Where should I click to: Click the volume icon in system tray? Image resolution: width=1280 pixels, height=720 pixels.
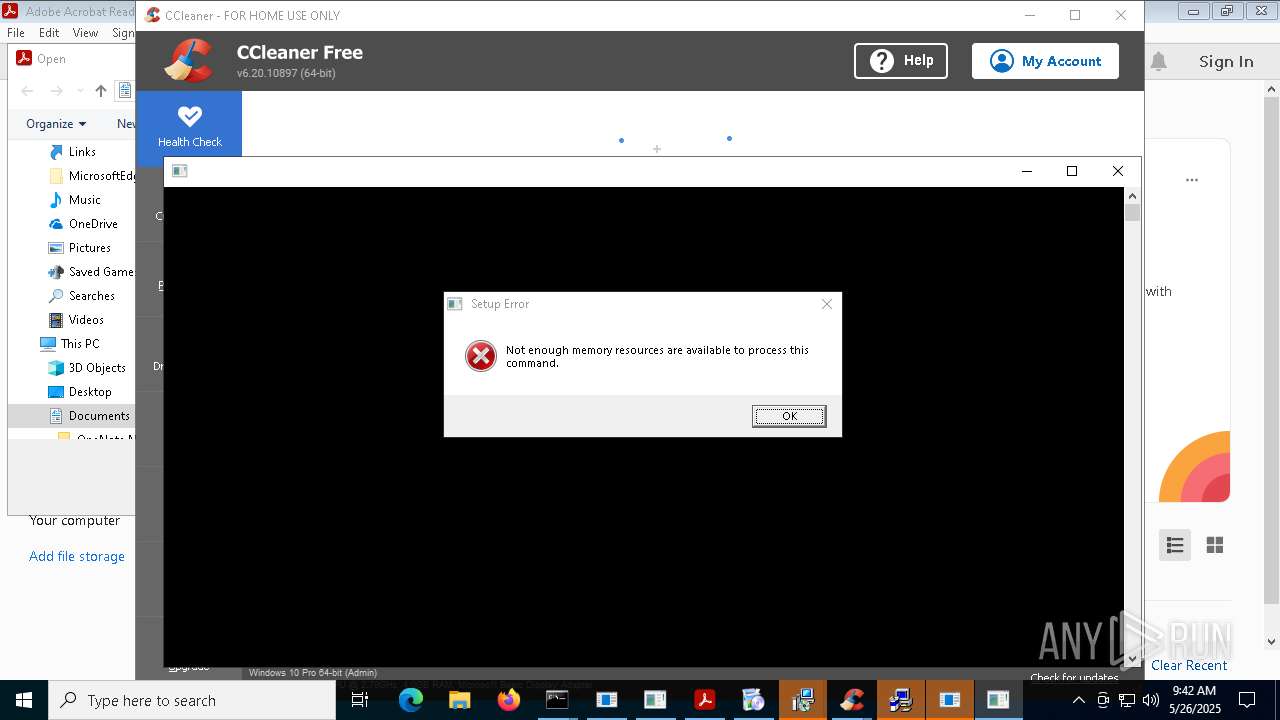click(1150, 700)
